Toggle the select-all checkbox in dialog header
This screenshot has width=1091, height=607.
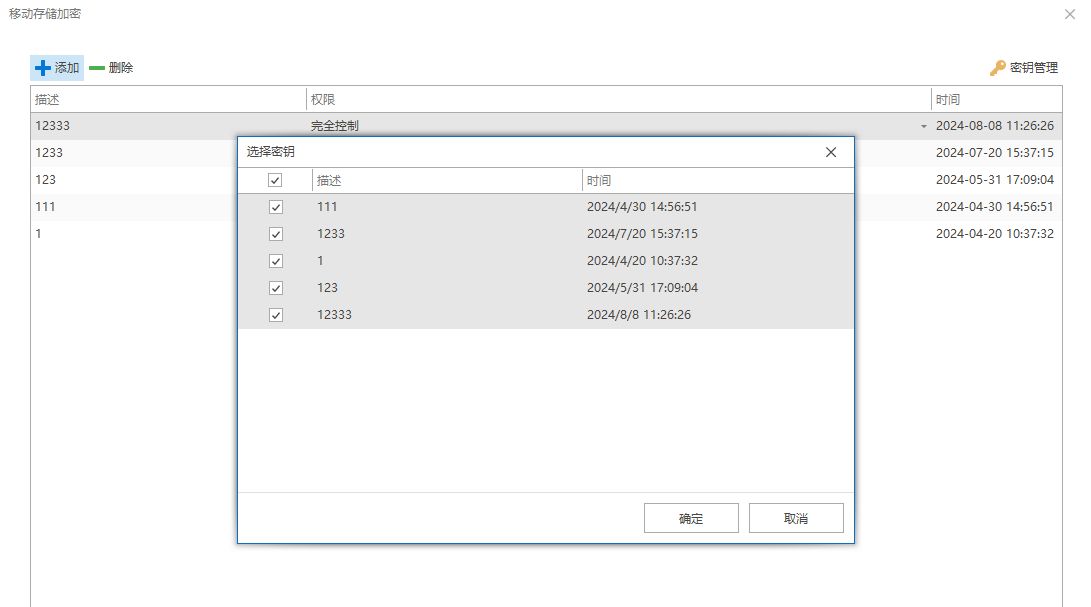click(x=275, y=180)
